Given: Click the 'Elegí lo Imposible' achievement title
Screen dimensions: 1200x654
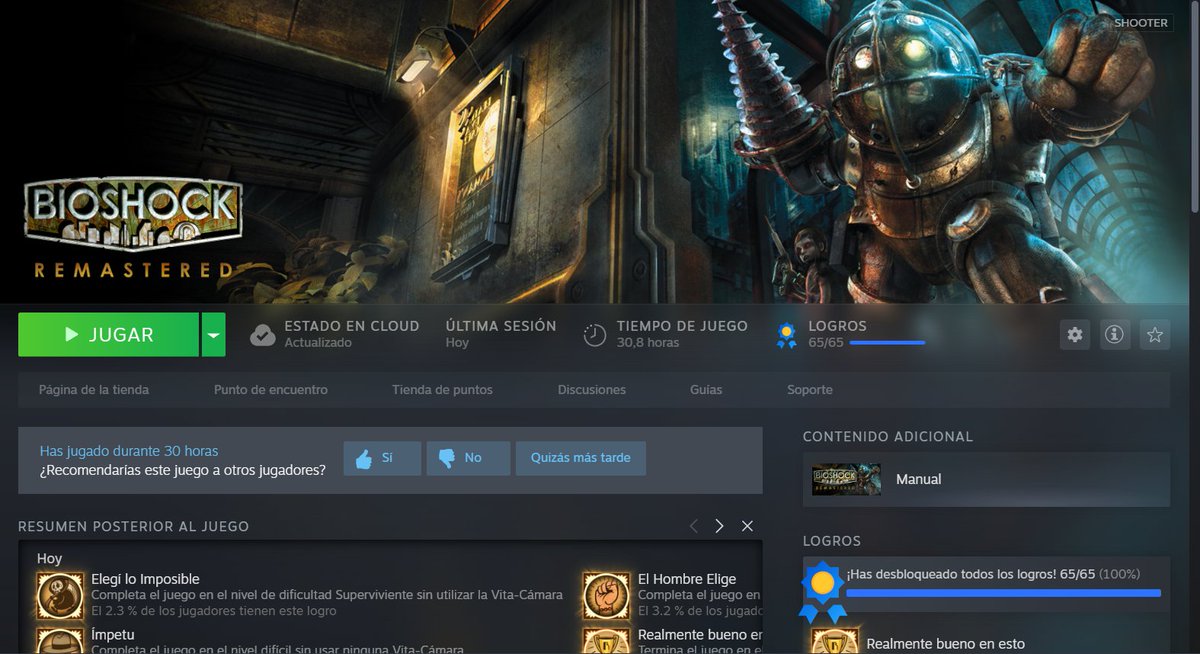Looking at the screenshot, I should (145, 579).
